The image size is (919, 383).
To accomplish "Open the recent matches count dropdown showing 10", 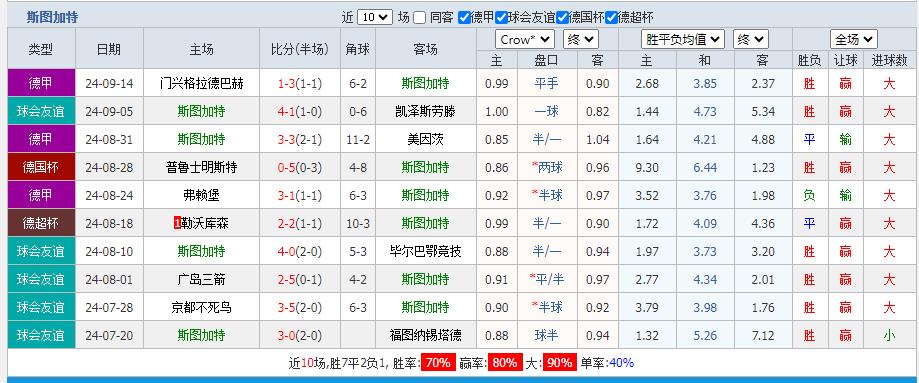I will (375, 17).
